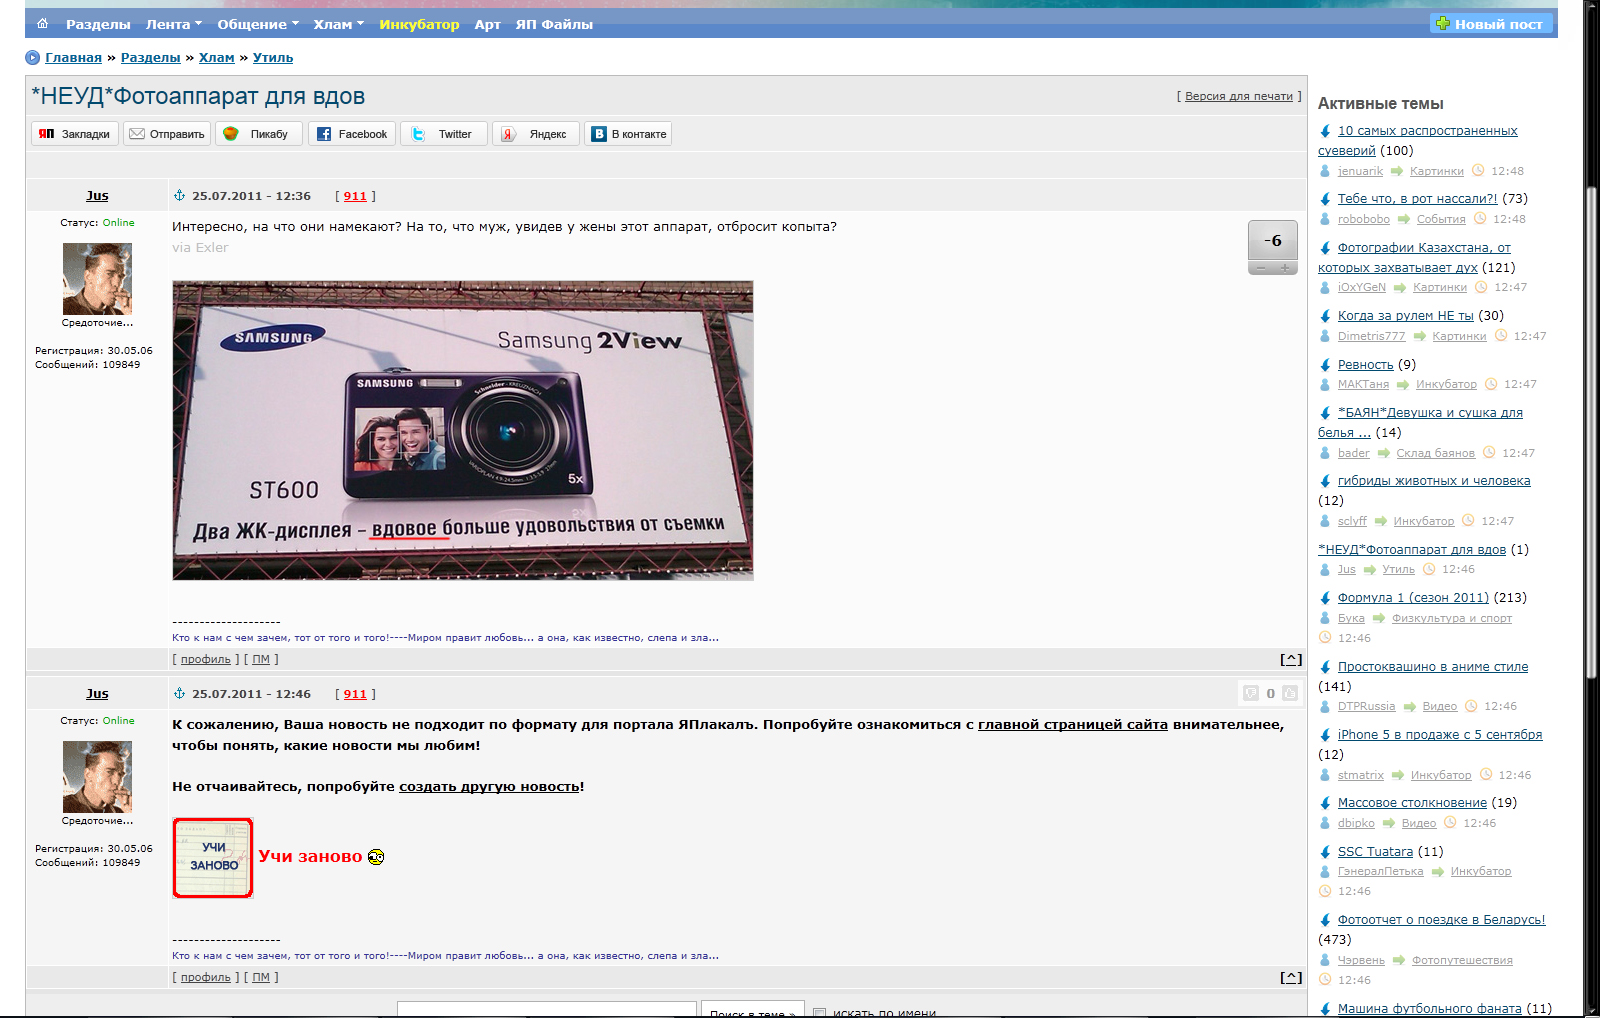Open 'iPhone 5 в продаже с 5 сентября'
Screen dimensions: 1600x1018
point(1440,735)
